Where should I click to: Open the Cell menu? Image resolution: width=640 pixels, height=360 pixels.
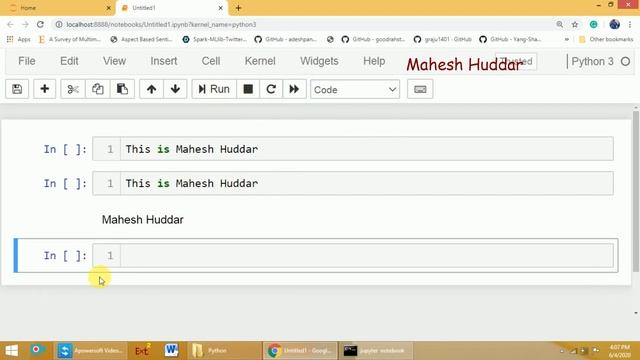[x=211, y=61]
